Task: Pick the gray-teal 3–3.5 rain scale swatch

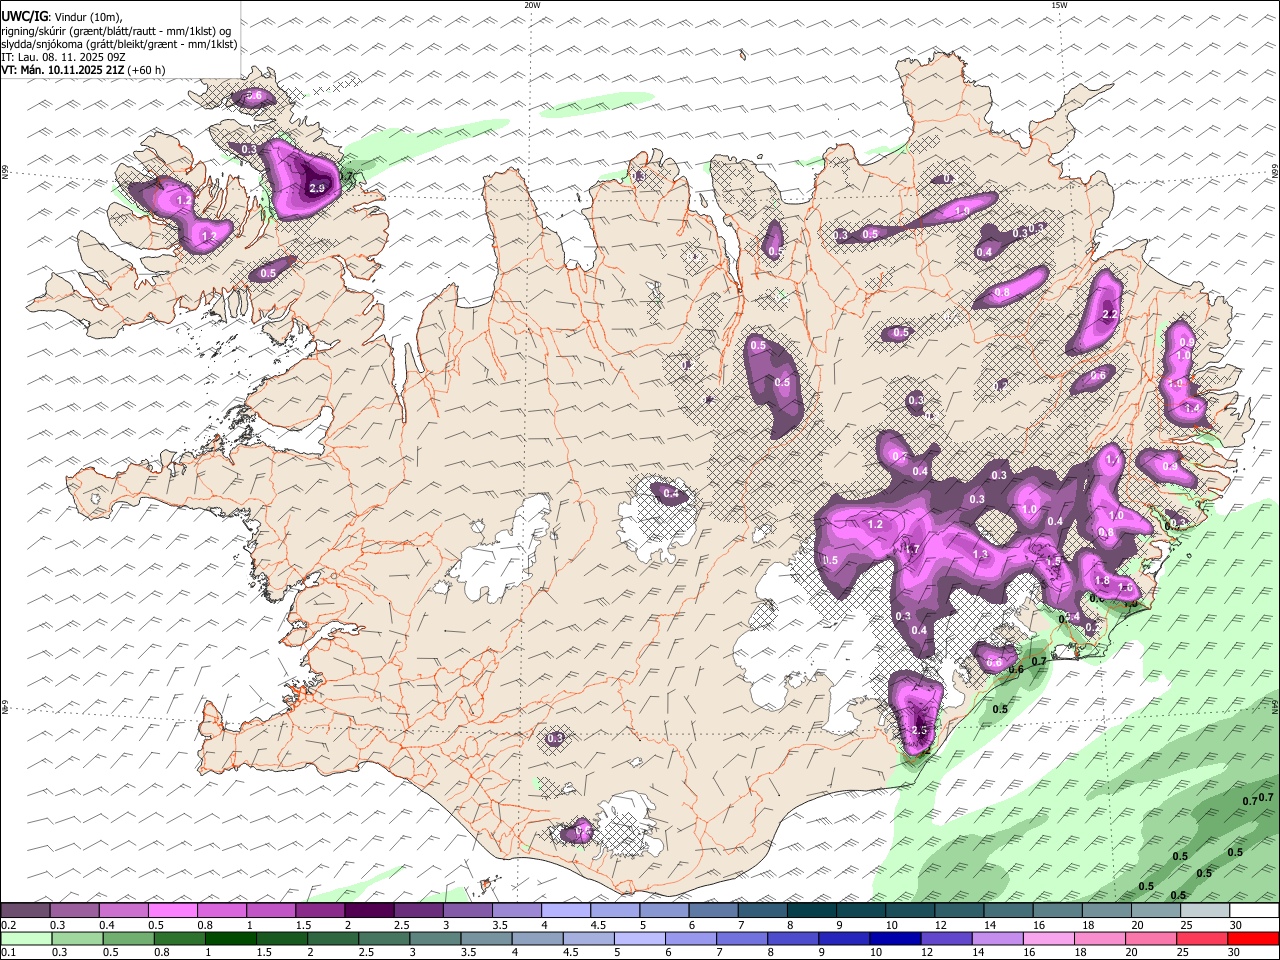Action: point(434,938)
